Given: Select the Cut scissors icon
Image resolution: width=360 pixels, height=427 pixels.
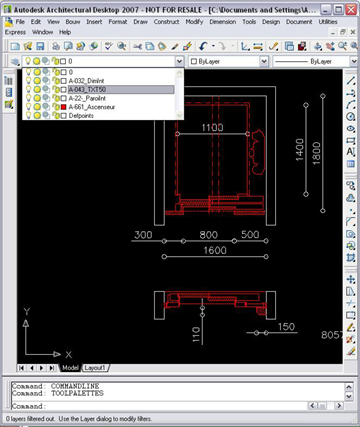Looking at the screenshot, I should (x=137, y=46).
